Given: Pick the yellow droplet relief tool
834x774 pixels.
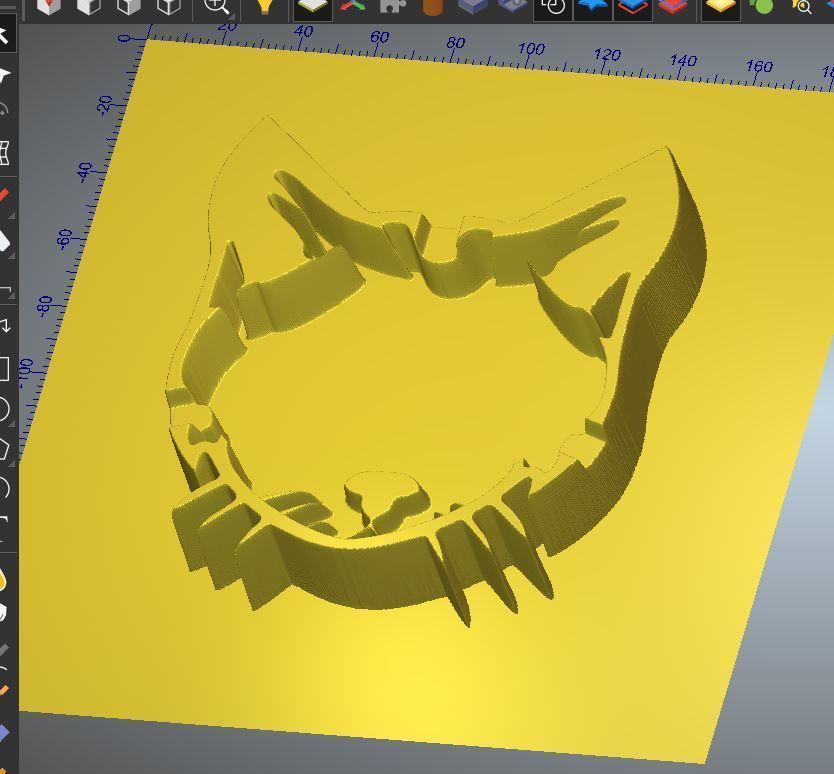Looking at the screenshot, I should (x=3, y=579).
